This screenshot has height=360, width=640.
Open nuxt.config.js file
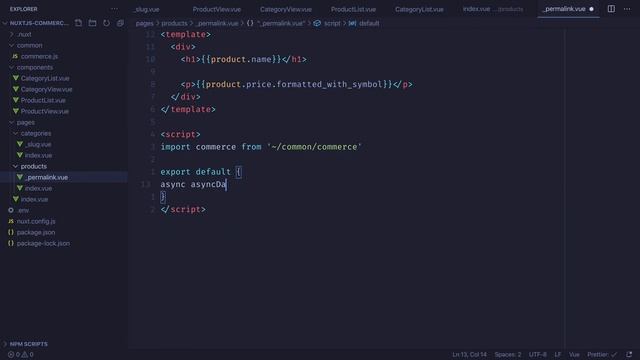(x=36, y=222)
